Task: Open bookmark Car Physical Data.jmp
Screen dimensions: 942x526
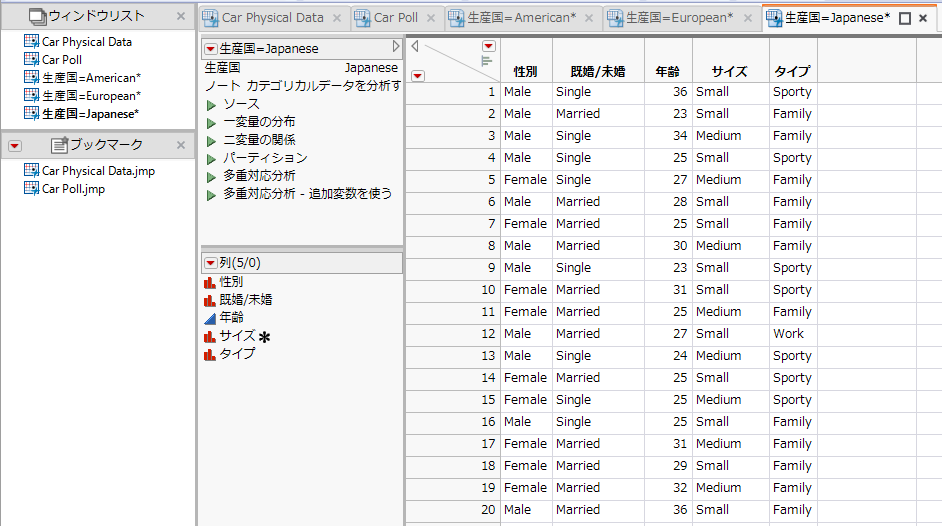Action: point(98,171)
